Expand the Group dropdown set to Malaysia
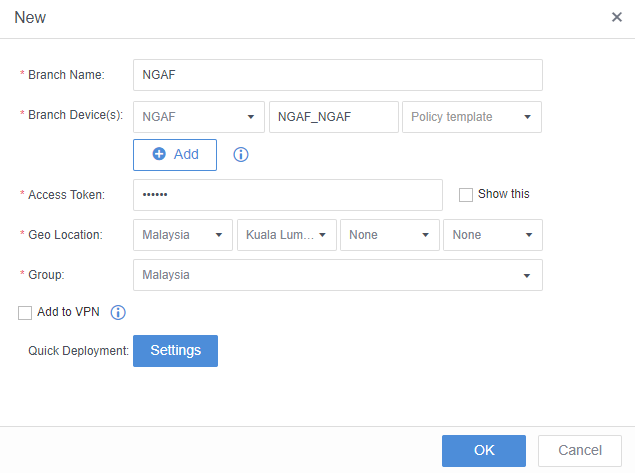635x473 pixels. [x=337, y=275]
